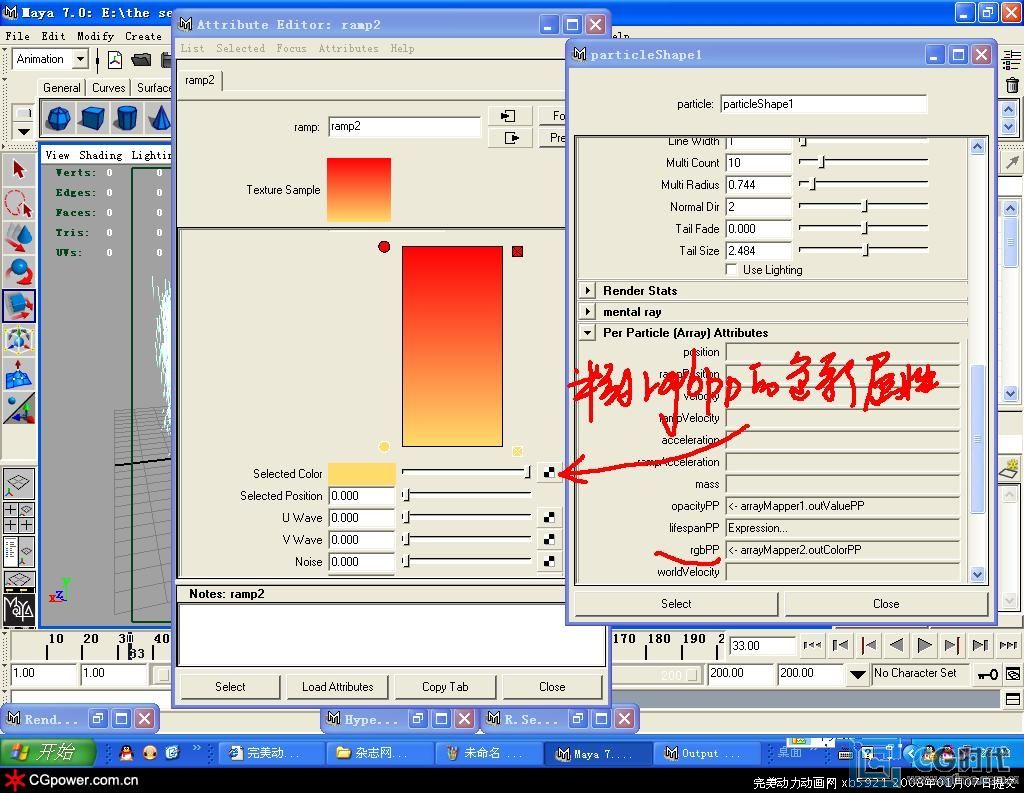This screenshot has width=1024, height=793.
Task: Open the Create menu
Action: 143,36
